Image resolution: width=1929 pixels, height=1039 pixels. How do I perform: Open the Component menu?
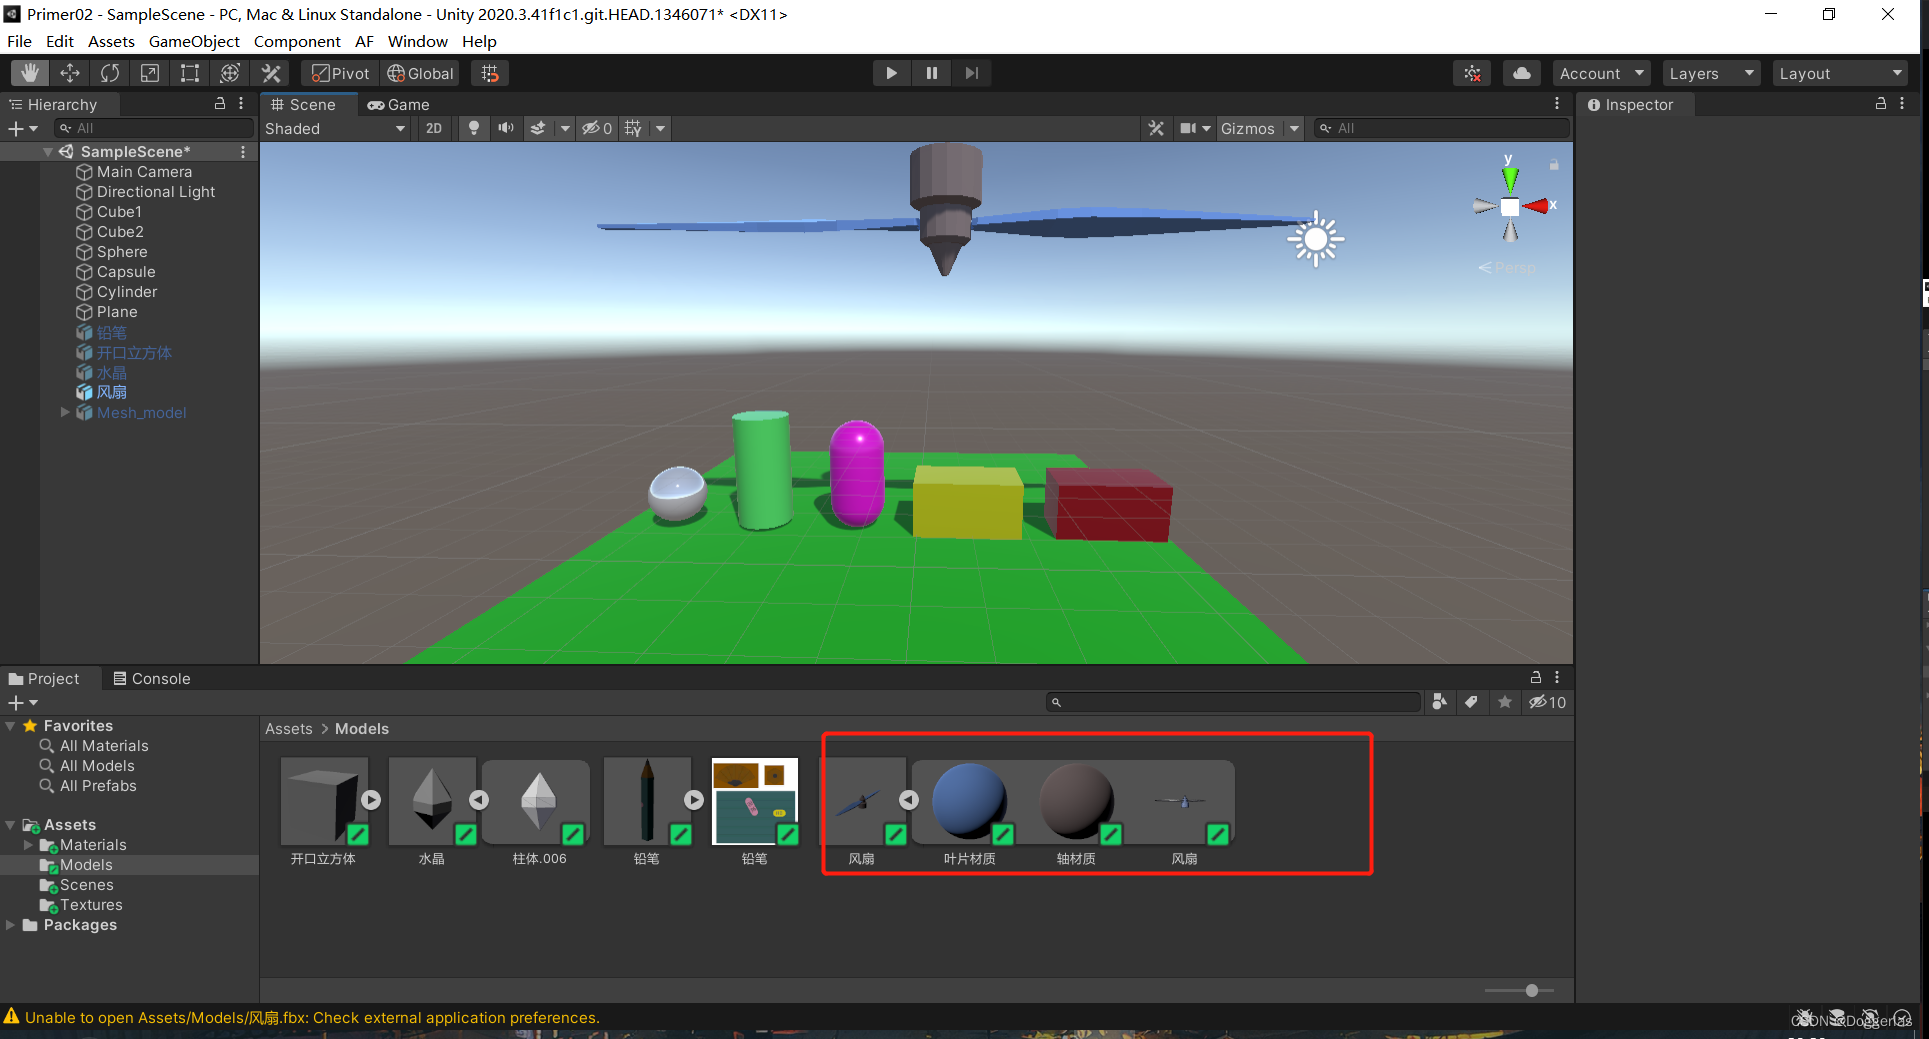[x=297, y=41]
